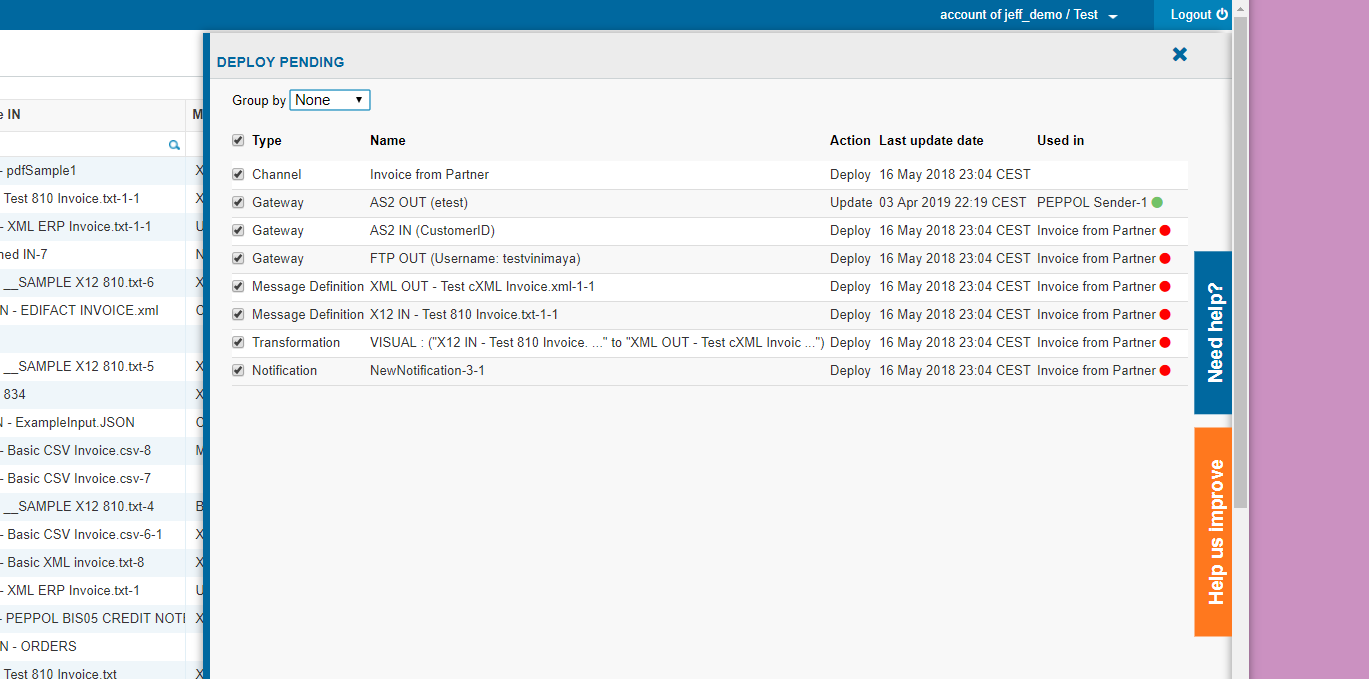
Task: Click red status dot in XML OUT row
Action: (x=1165, y=286)
